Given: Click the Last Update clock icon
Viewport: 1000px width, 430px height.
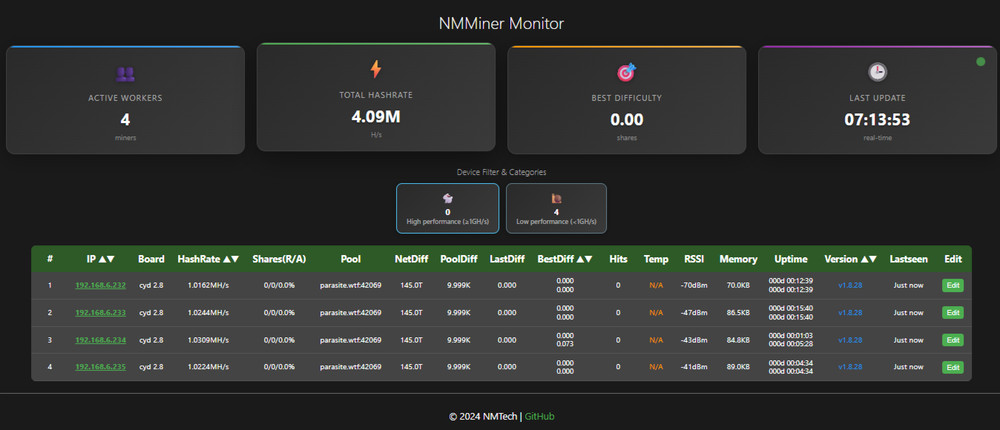Looking at the screenshot, I should coord(878,72).
